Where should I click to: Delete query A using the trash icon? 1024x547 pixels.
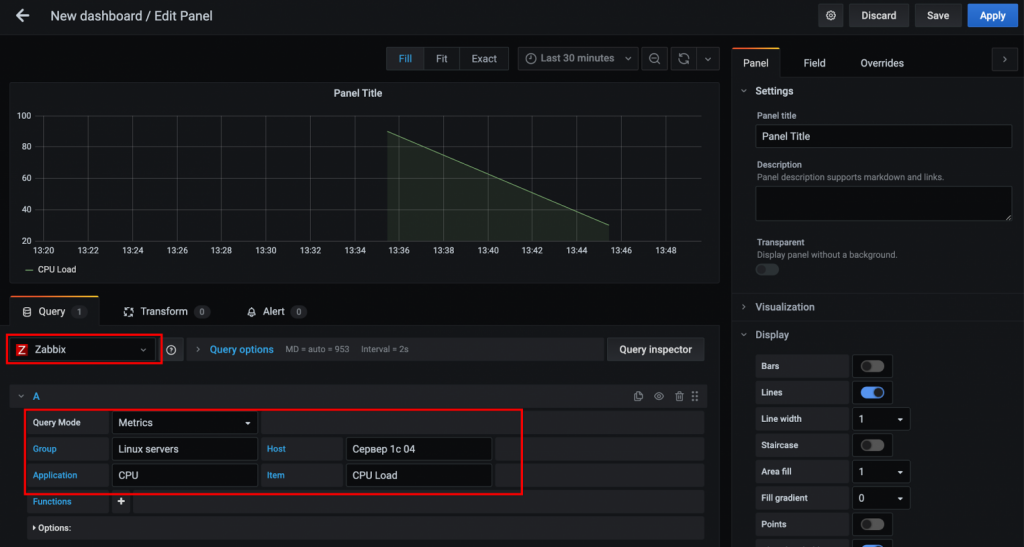(679, 397)
